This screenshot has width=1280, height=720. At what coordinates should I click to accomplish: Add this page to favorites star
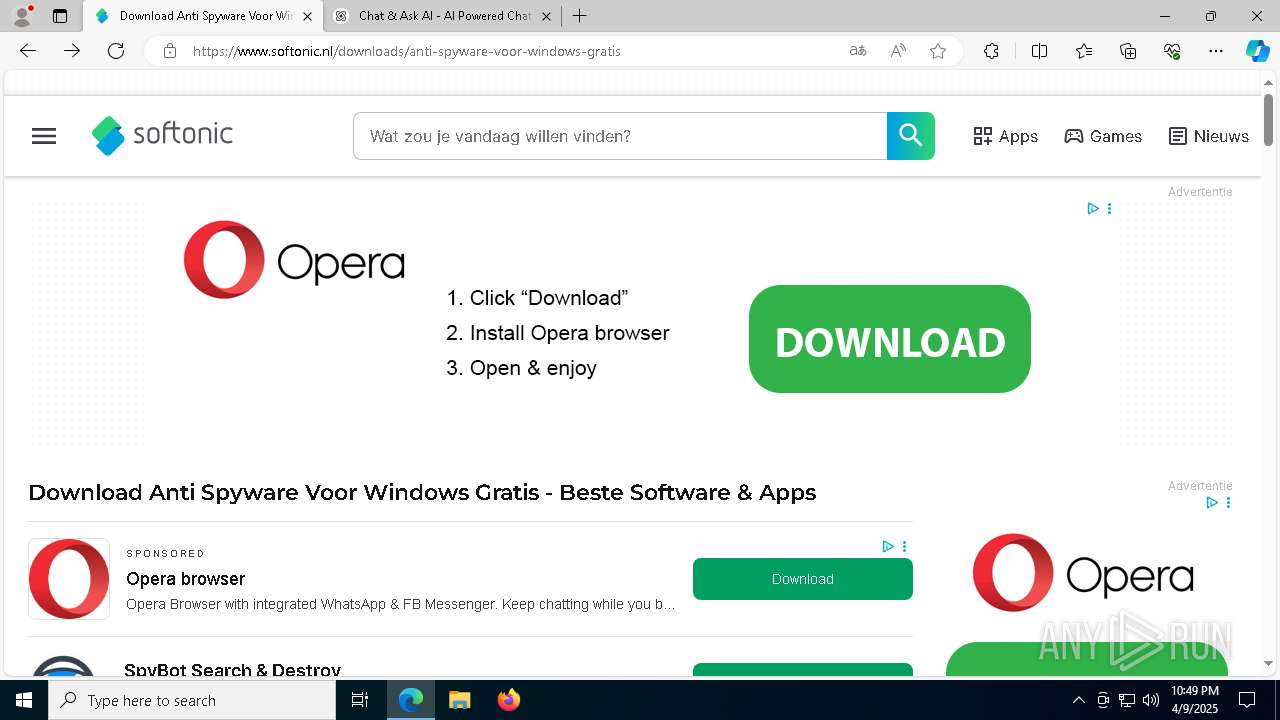coord(938,51)
